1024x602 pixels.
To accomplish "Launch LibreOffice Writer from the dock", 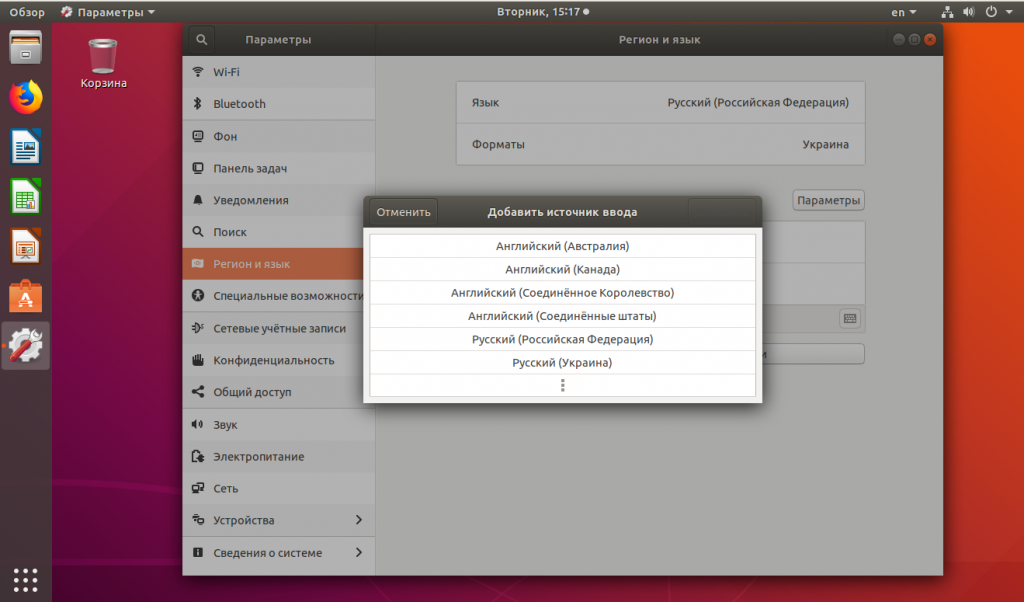I will (25, 147).
